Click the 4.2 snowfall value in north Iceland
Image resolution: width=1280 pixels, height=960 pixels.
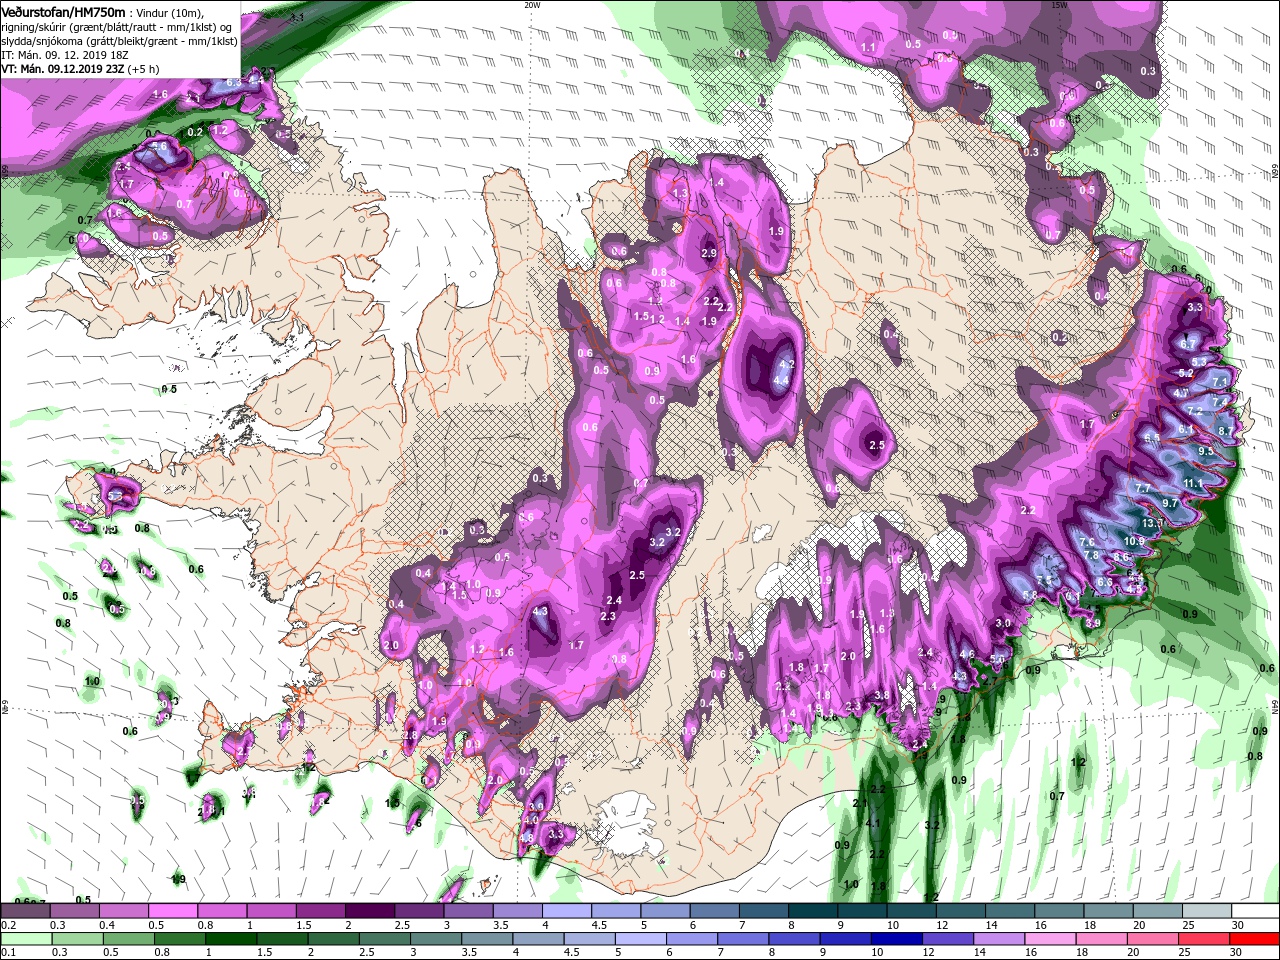[x=786, y=365]
